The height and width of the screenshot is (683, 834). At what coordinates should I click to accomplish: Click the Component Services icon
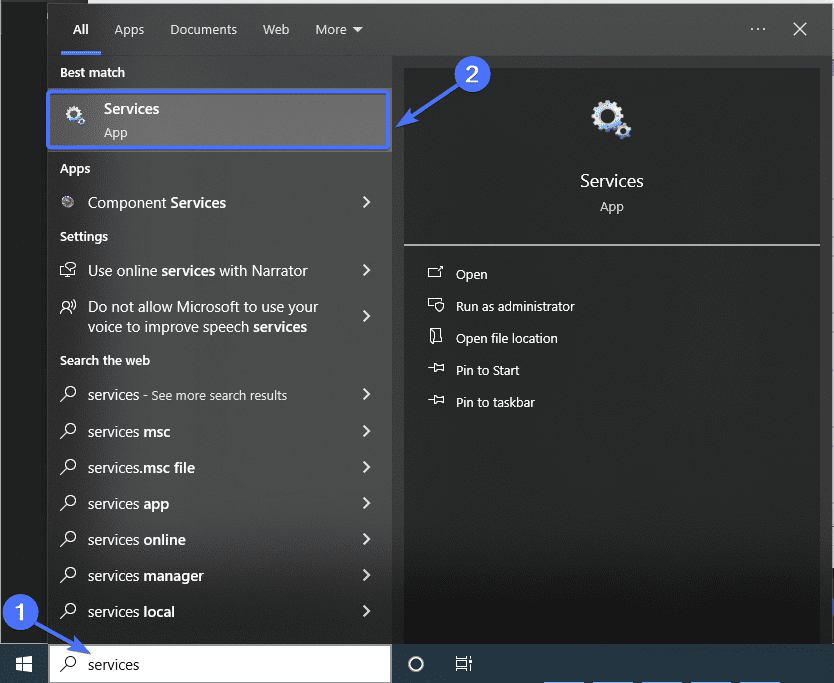[68, 202]
